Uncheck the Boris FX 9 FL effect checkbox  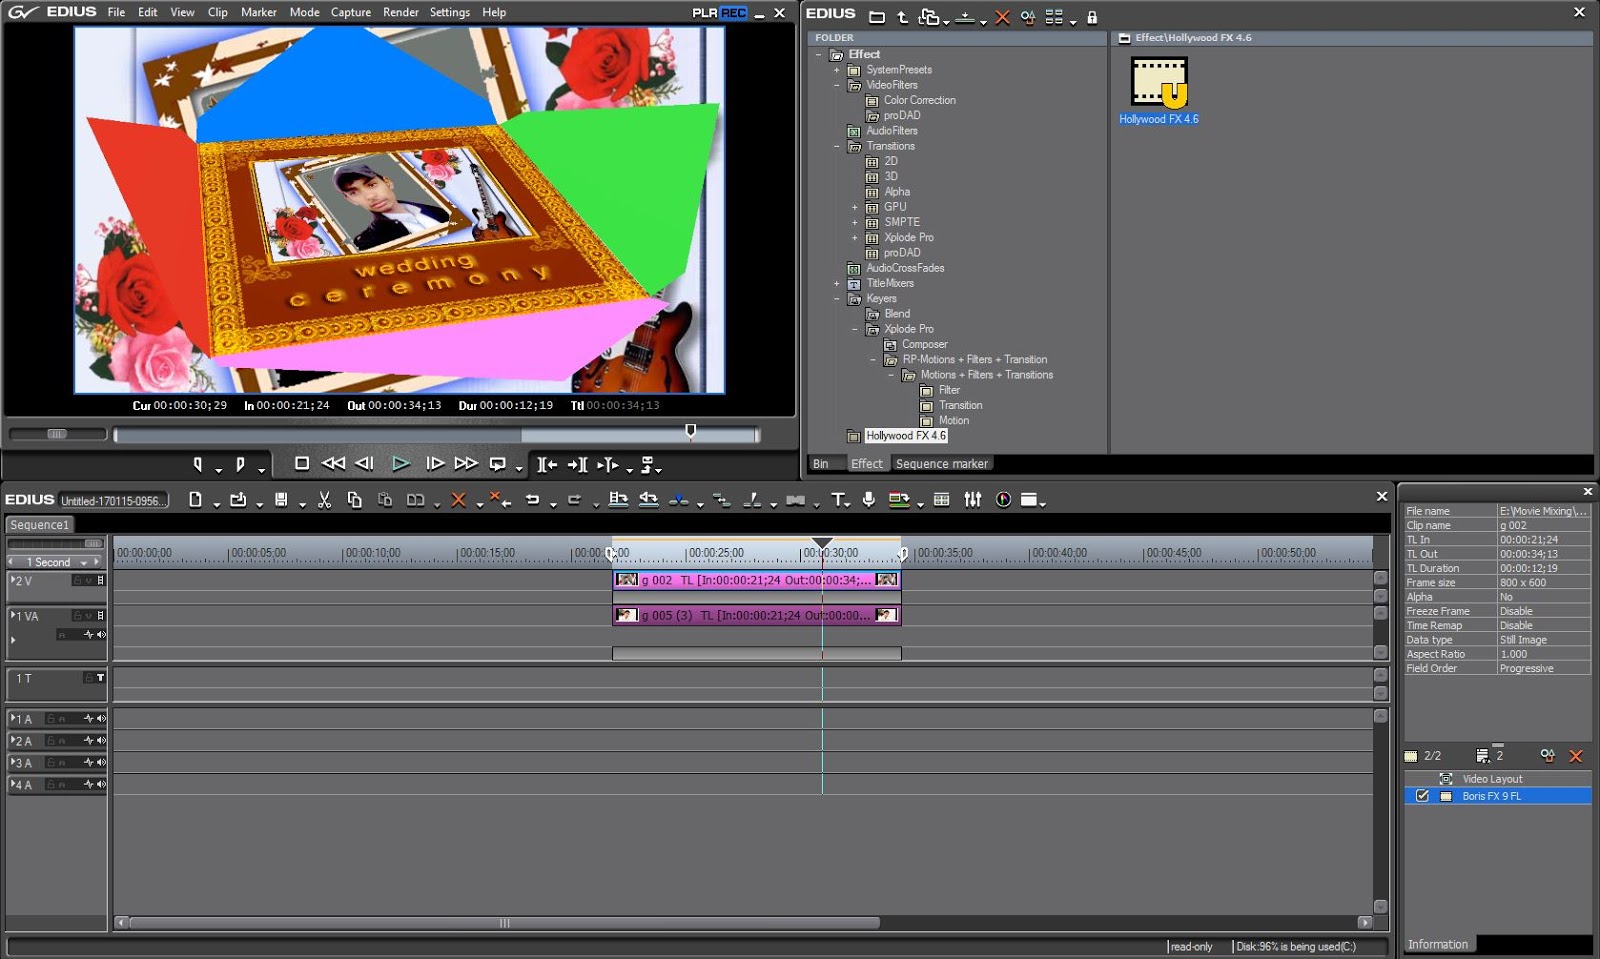point(1422,796)
